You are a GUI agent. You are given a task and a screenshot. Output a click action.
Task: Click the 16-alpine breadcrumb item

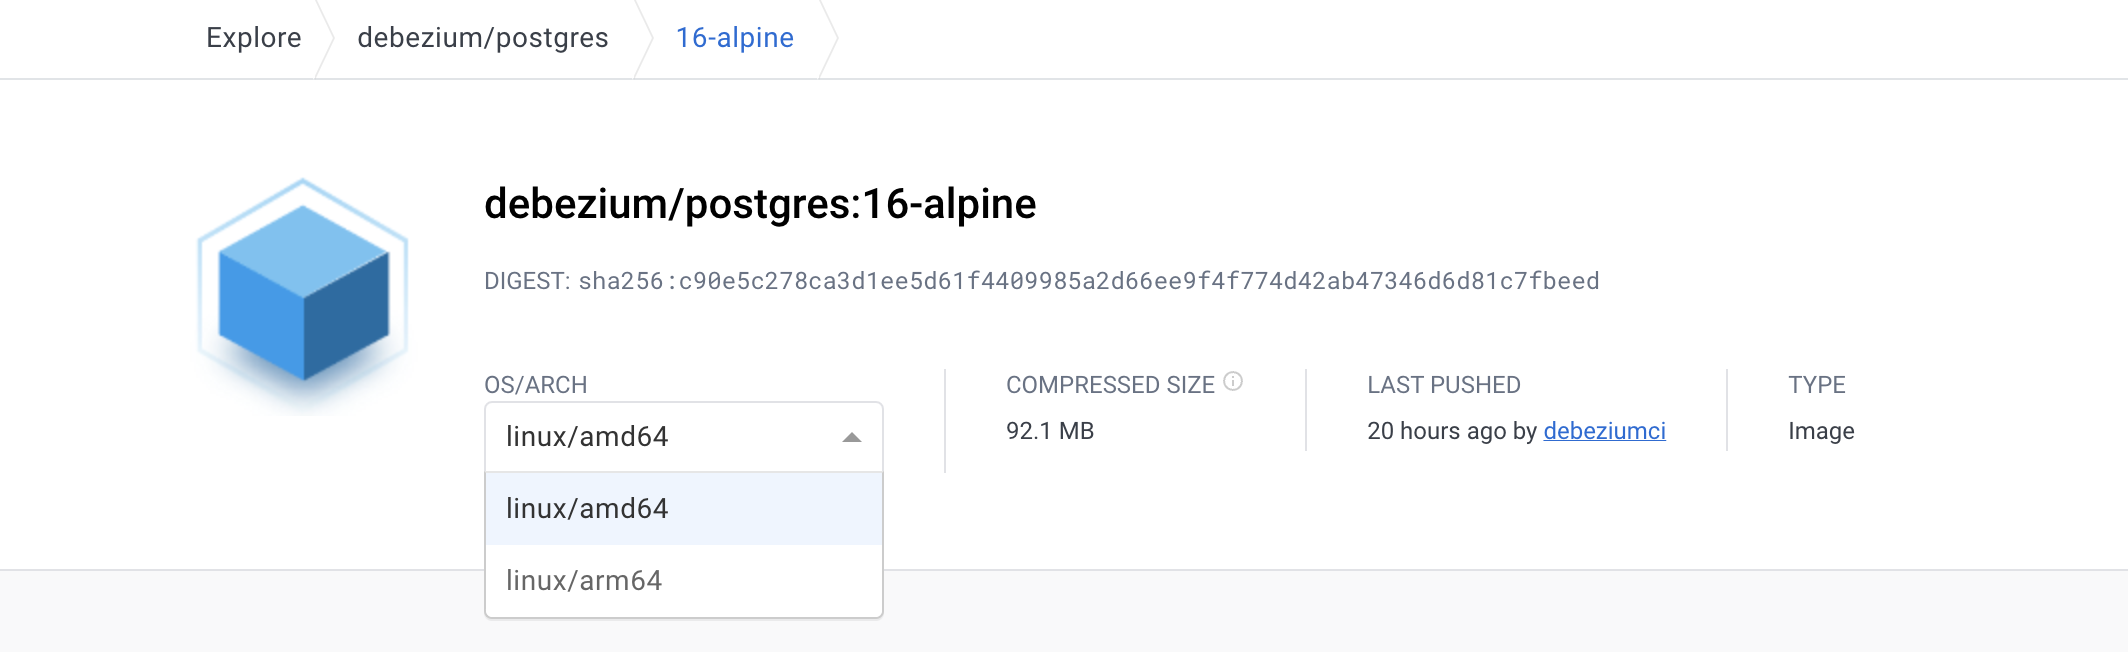coord(735,38)
